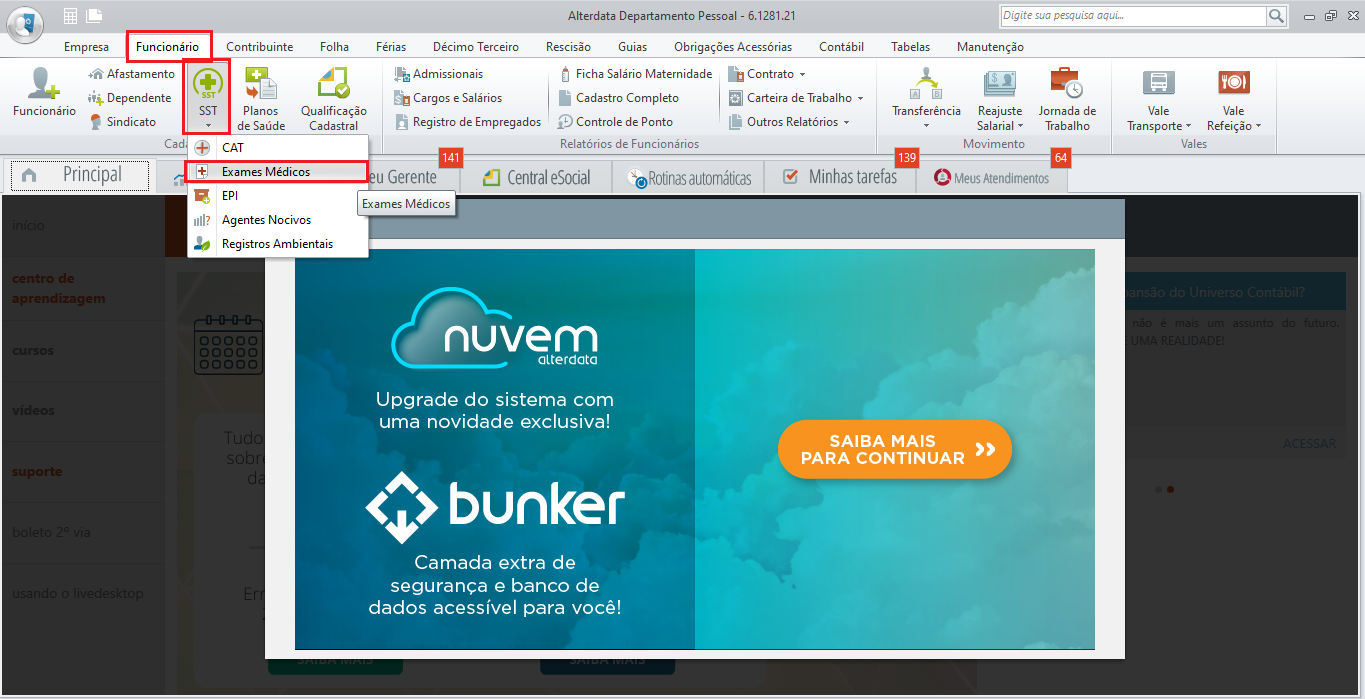This screenshot has width=1365, height=699.
Task: Open suporte in the sidebar
Action: [x=37, y=472]
